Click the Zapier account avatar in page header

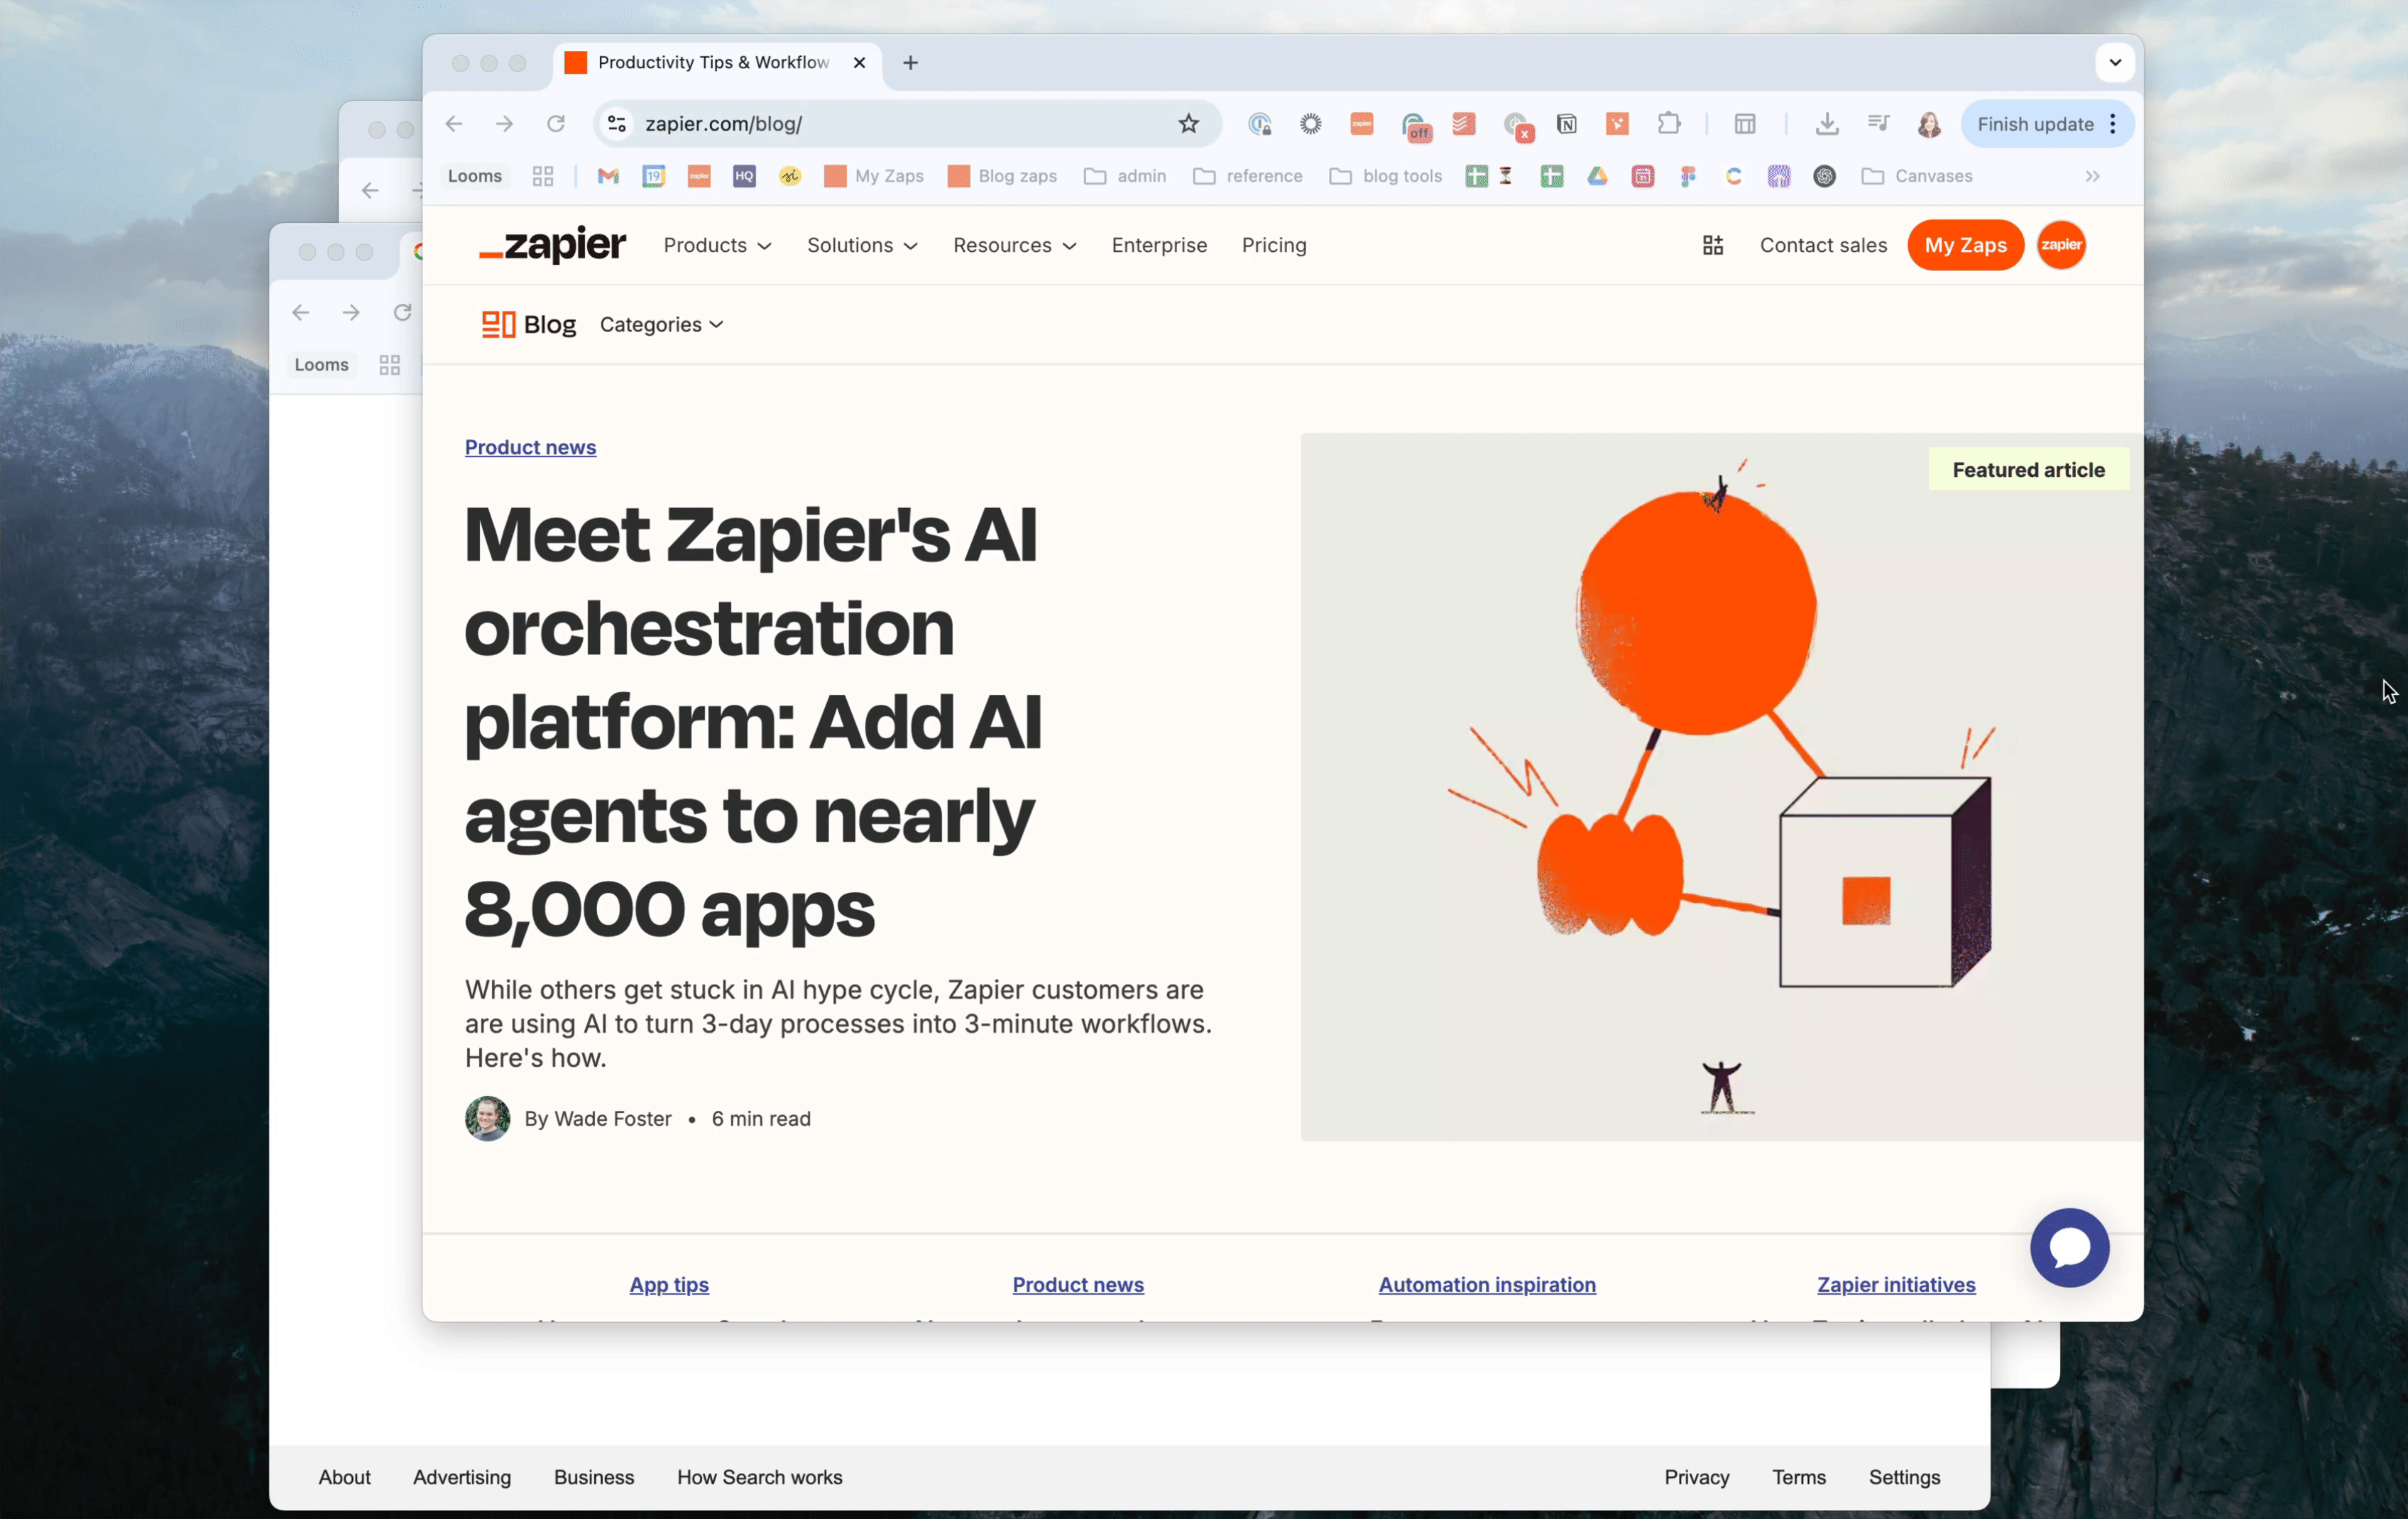[x=2061, y=245]
